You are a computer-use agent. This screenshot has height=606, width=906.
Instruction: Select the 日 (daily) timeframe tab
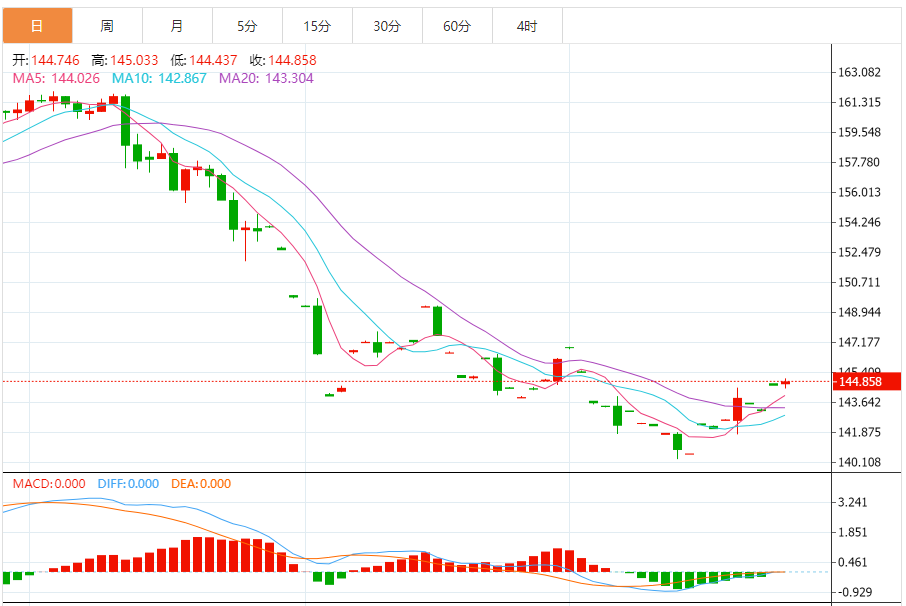click(38, 26)
